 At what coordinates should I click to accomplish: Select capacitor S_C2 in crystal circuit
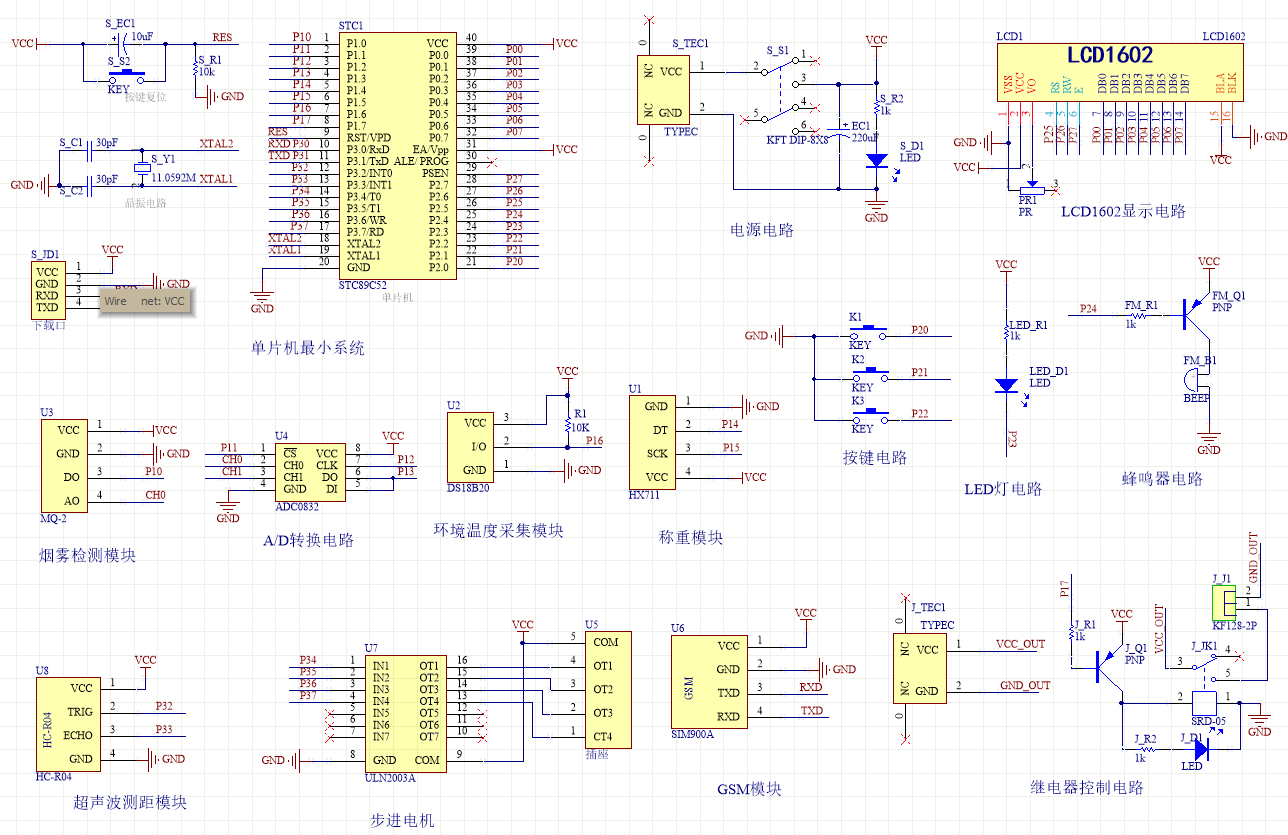click(x=90, y=184)
